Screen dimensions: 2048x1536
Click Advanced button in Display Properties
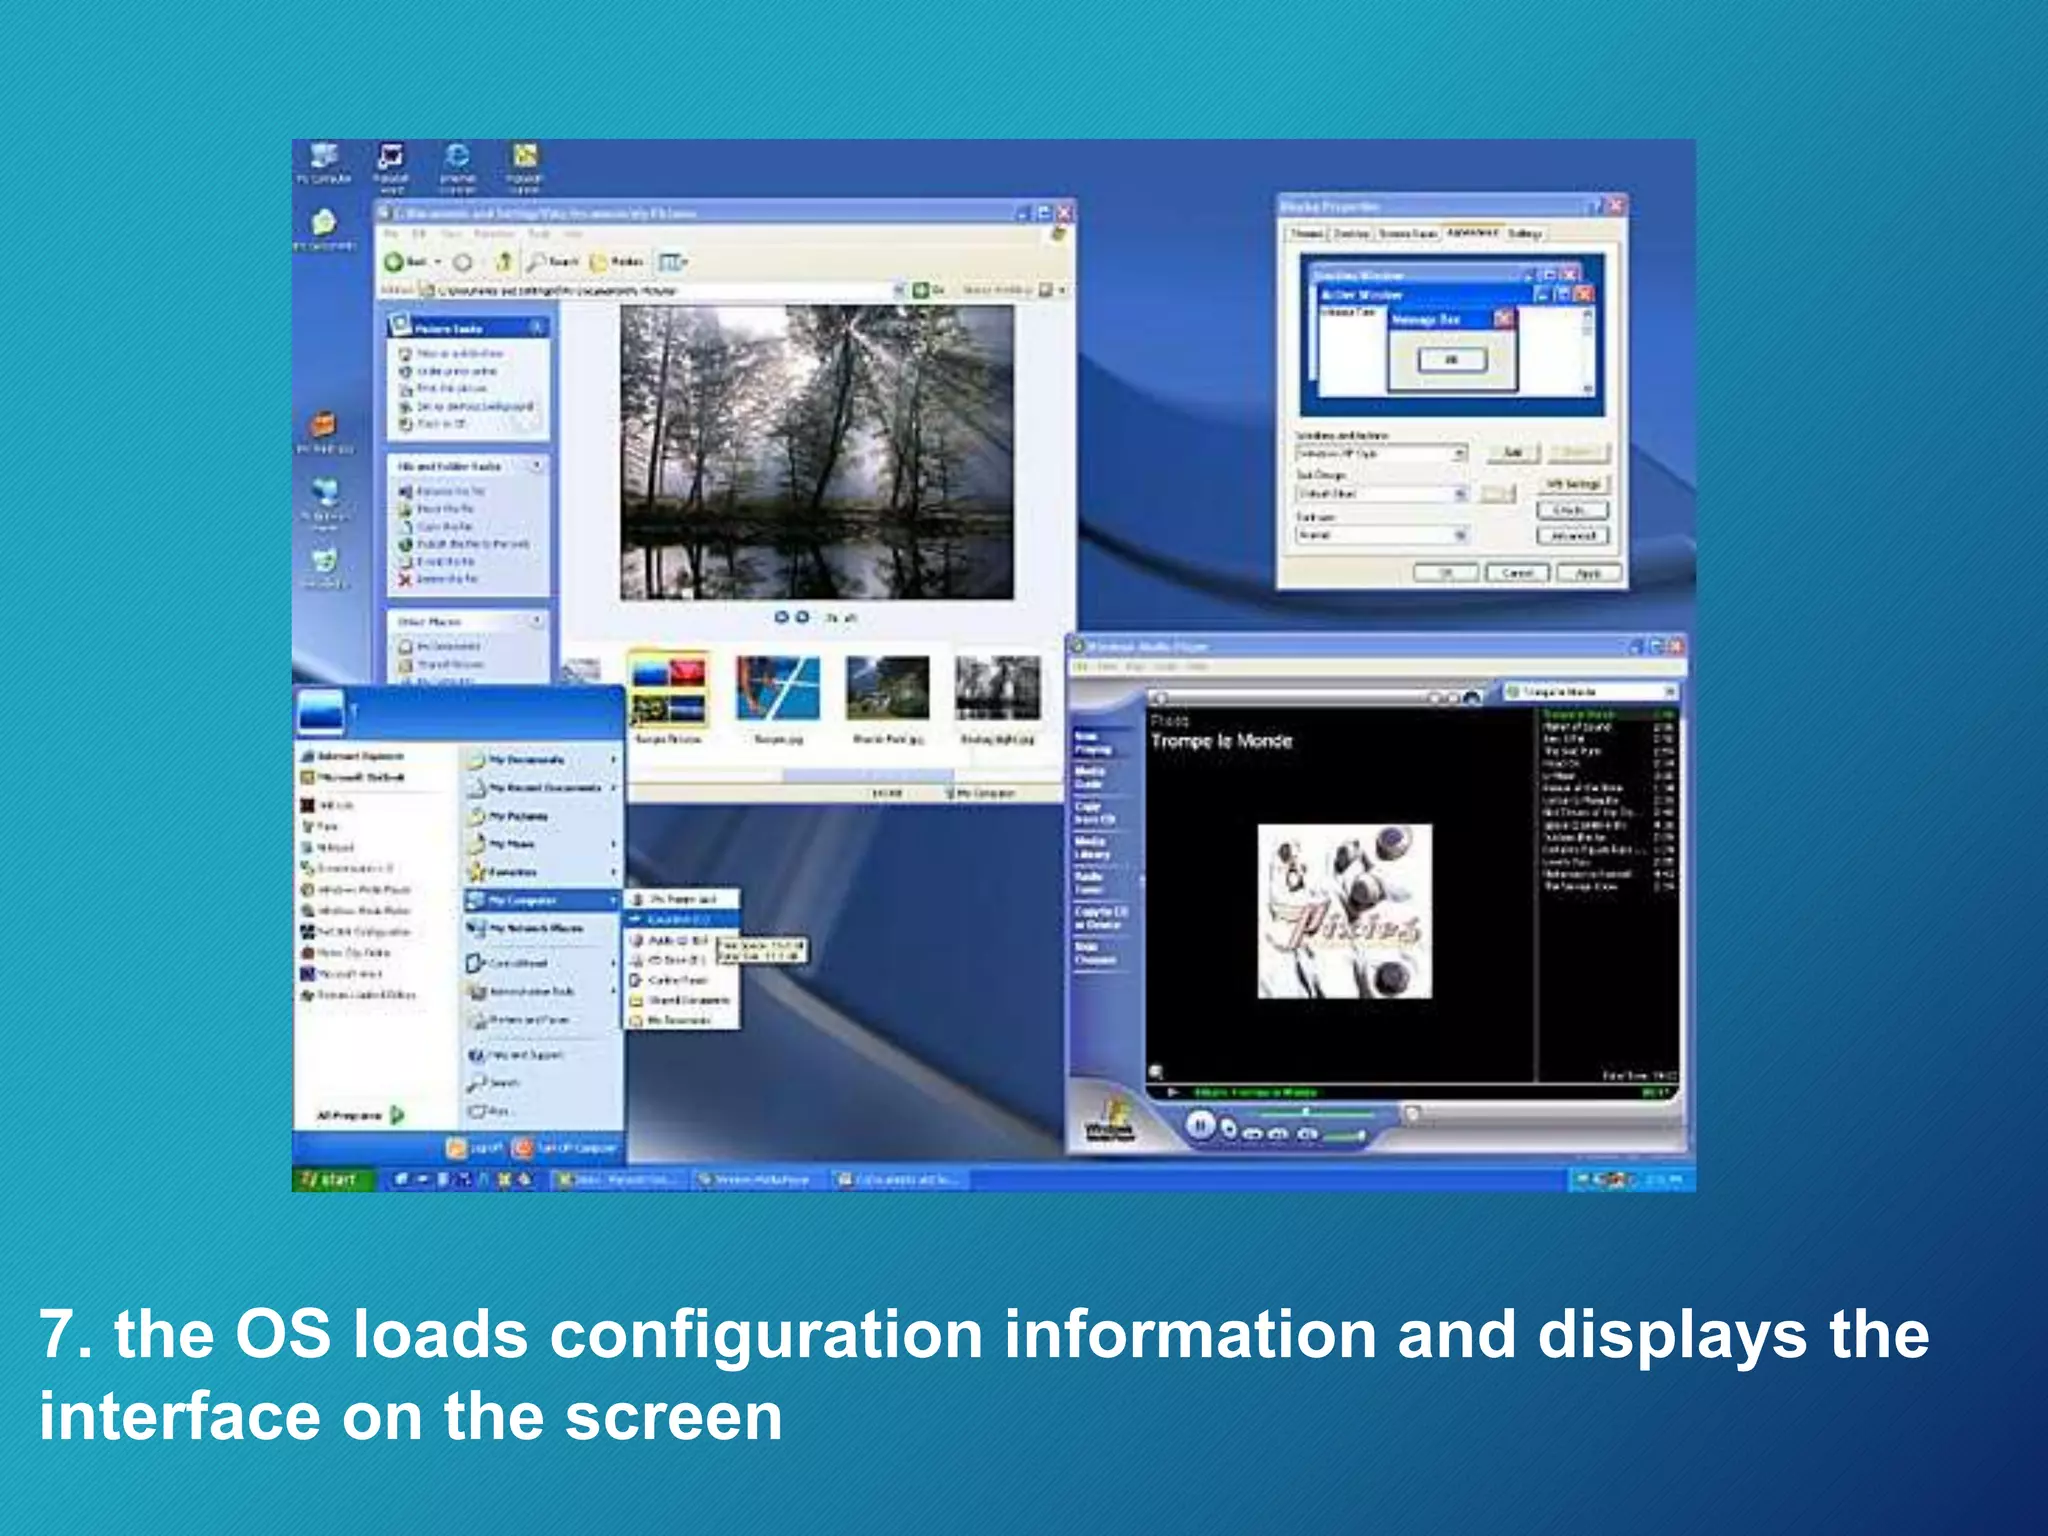point(1571,536)
